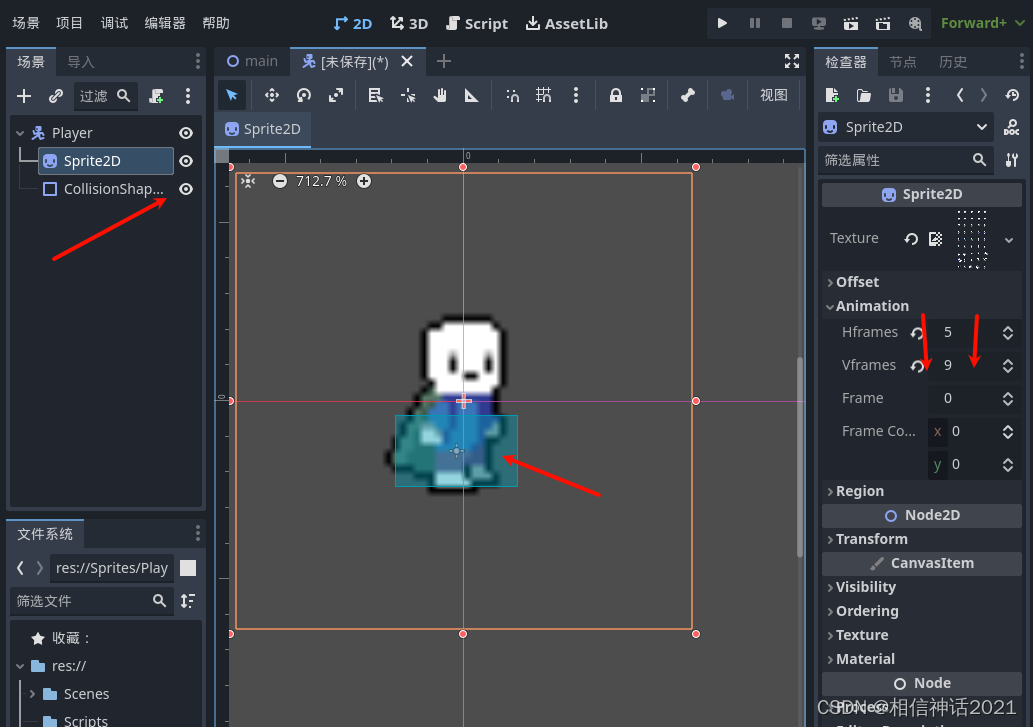The width and height of the screenshot is (1033, 727).
Task: Collapse the Player node tree
Action: click(x=20, y=133)
